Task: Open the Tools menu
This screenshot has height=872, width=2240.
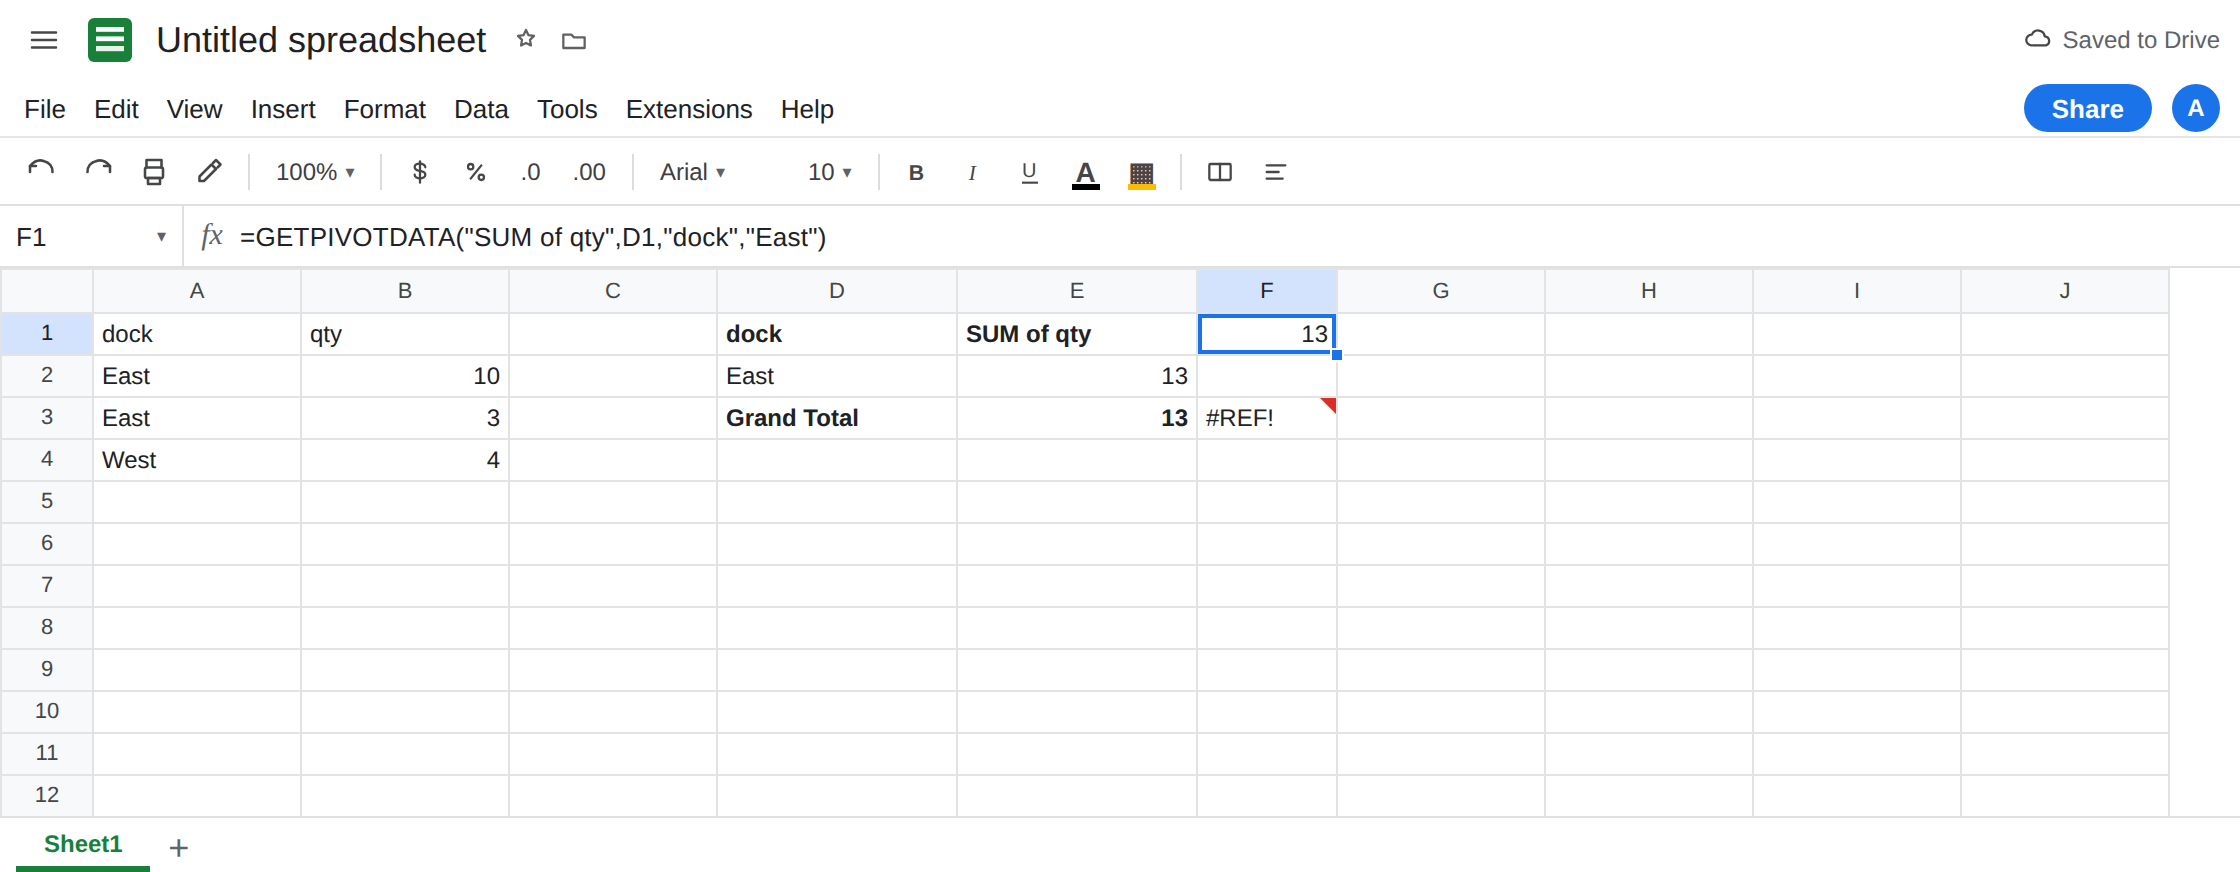Action: pyautogui.click(x=567, y=109)
